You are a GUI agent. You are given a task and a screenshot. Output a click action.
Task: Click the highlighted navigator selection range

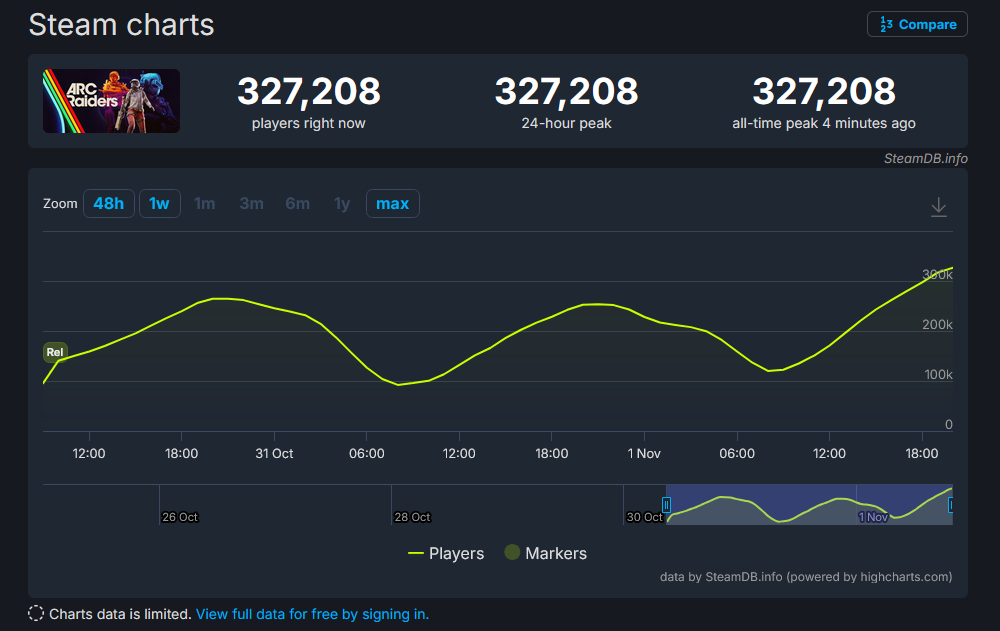(809, 505)
